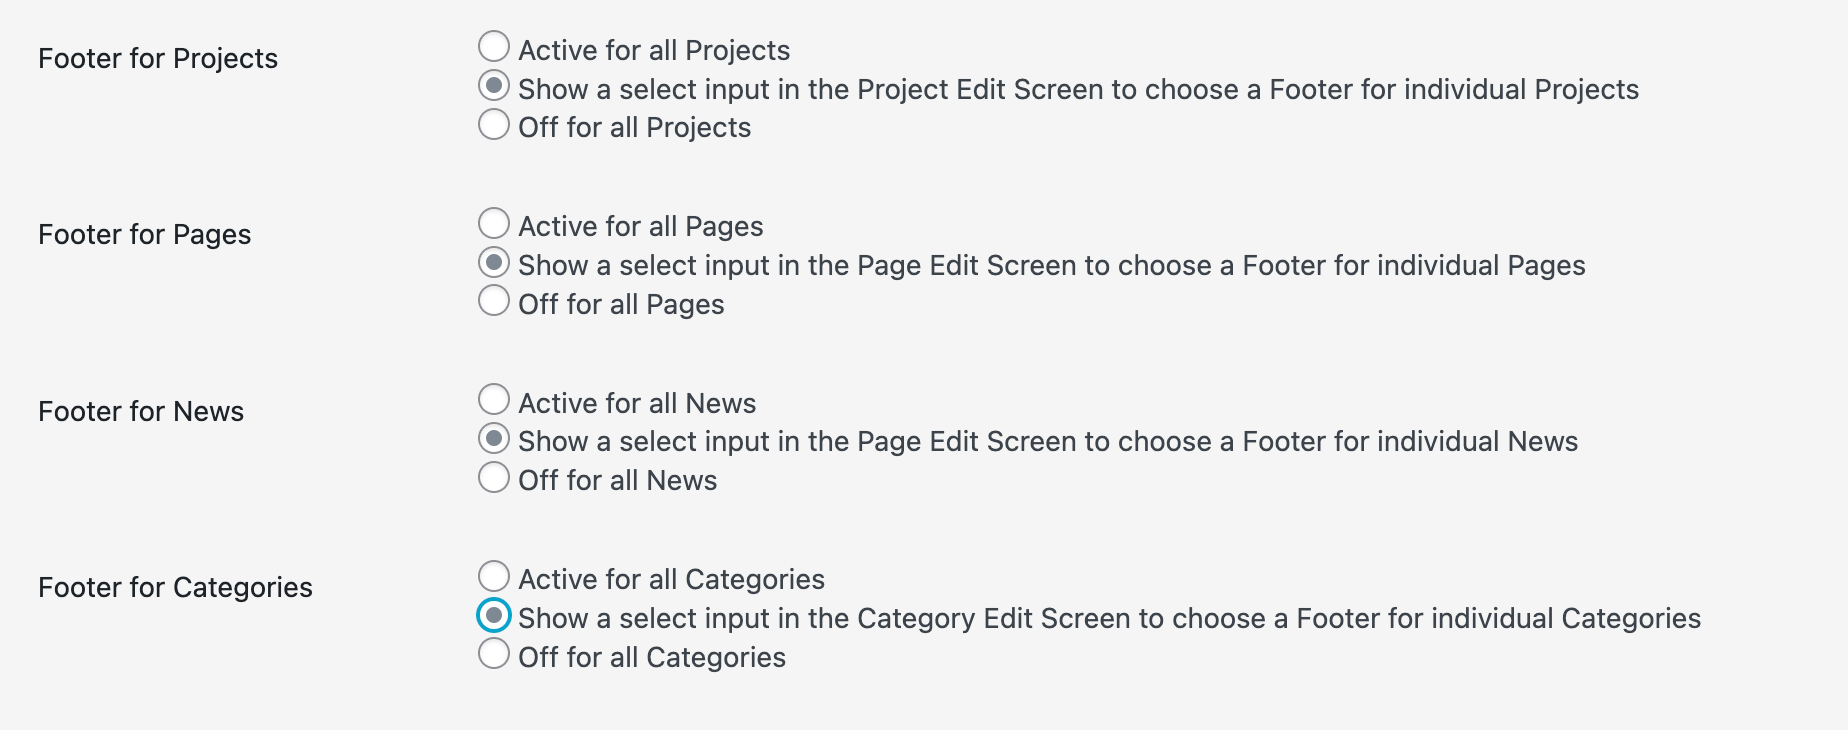The height and width of the screenshot is (730, 1848).
Task: Choose individual Footer selection for Projects
Action: point(493,86)
